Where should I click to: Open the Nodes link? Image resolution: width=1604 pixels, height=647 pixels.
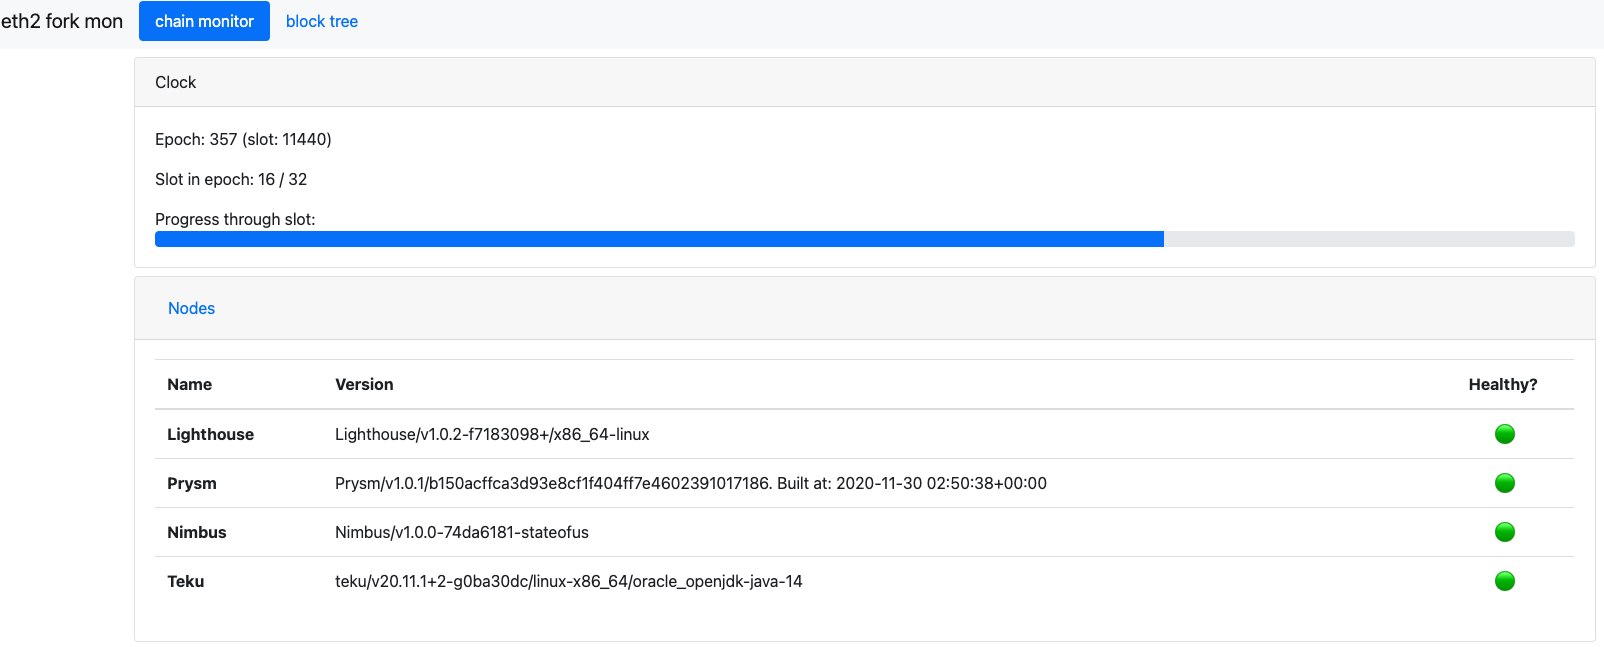(191, 308)
